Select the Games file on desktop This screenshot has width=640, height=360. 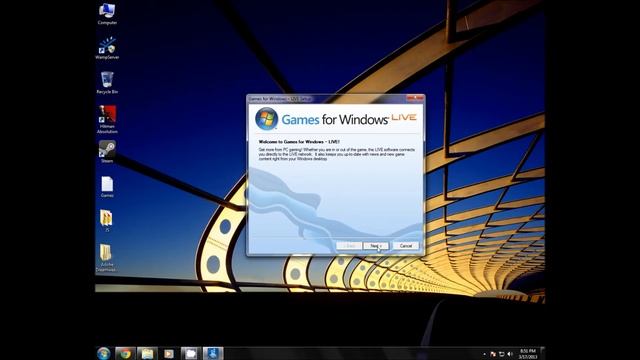tap(107, 187)
